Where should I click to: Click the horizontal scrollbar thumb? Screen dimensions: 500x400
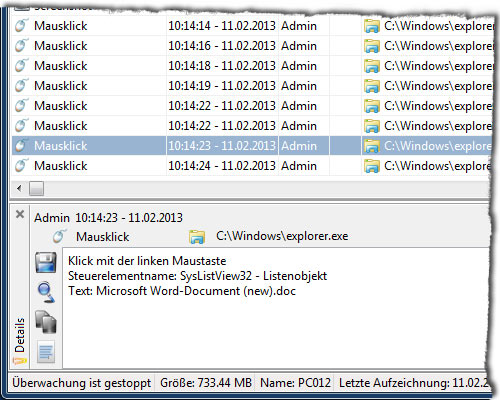pyautogui.click(x=36, y=189)
